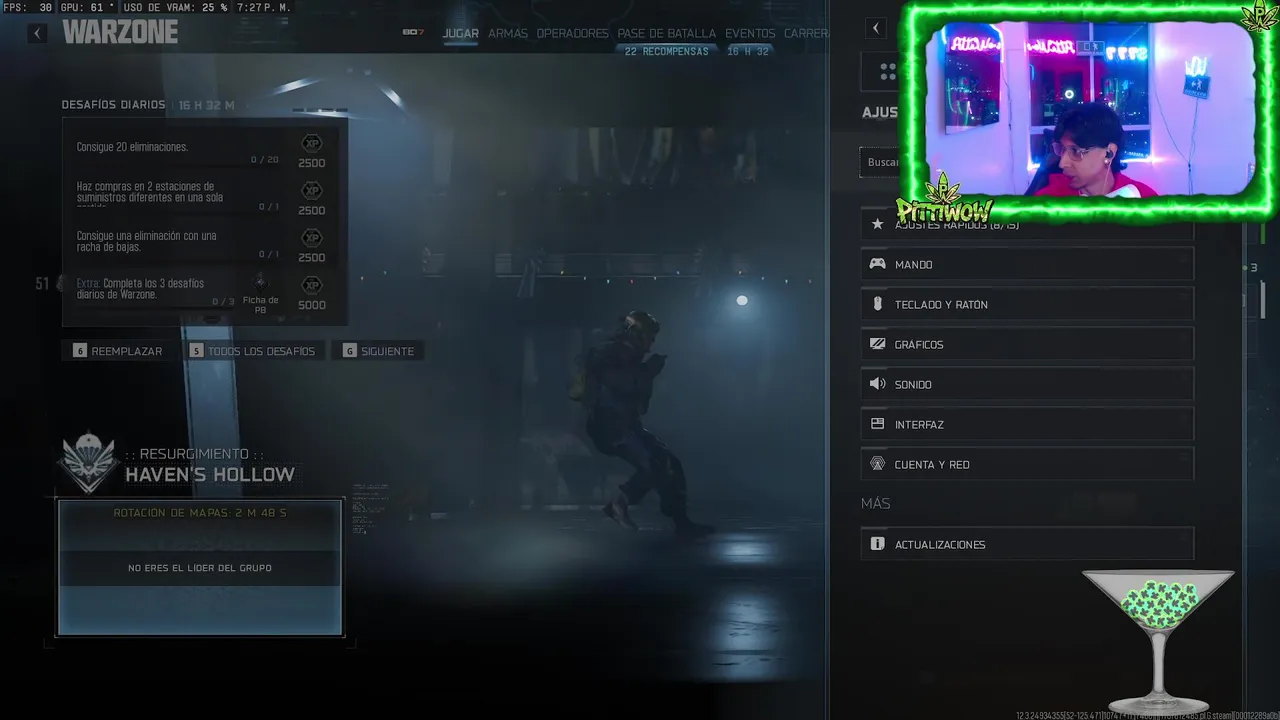The width and height of the screenshot is (1280, 720).
Task: Open INTERFAZ settings
Action: click(1027, 424)
